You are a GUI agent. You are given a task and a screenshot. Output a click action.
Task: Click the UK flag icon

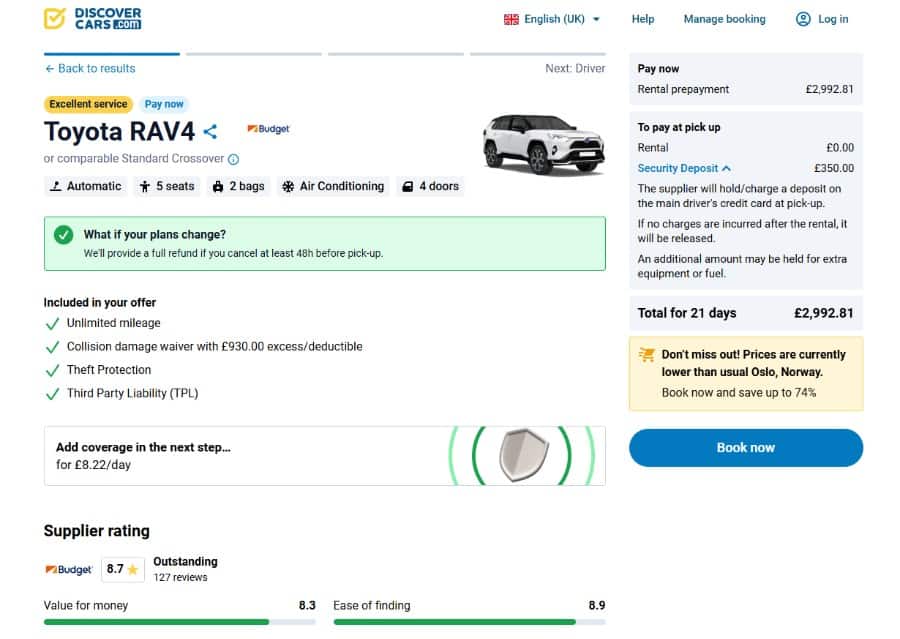tap(511, 20)
